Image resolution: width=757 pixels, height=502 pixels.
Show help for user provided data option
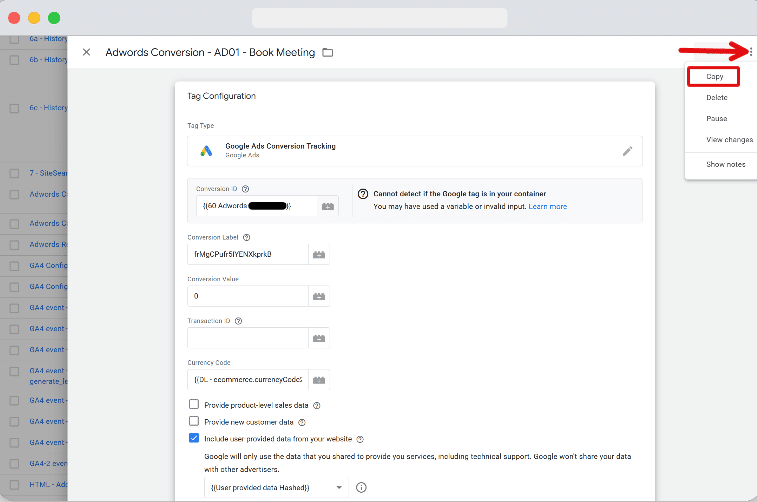(x=360, y=439)
